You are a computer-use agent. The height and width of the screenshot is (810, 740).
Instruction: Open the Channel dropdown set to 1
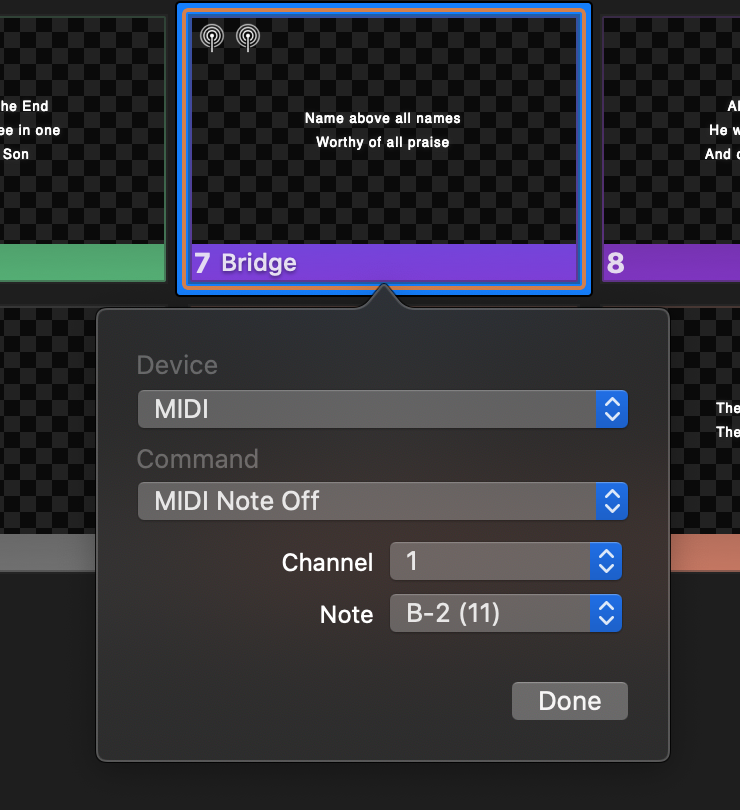click(505, 561)
